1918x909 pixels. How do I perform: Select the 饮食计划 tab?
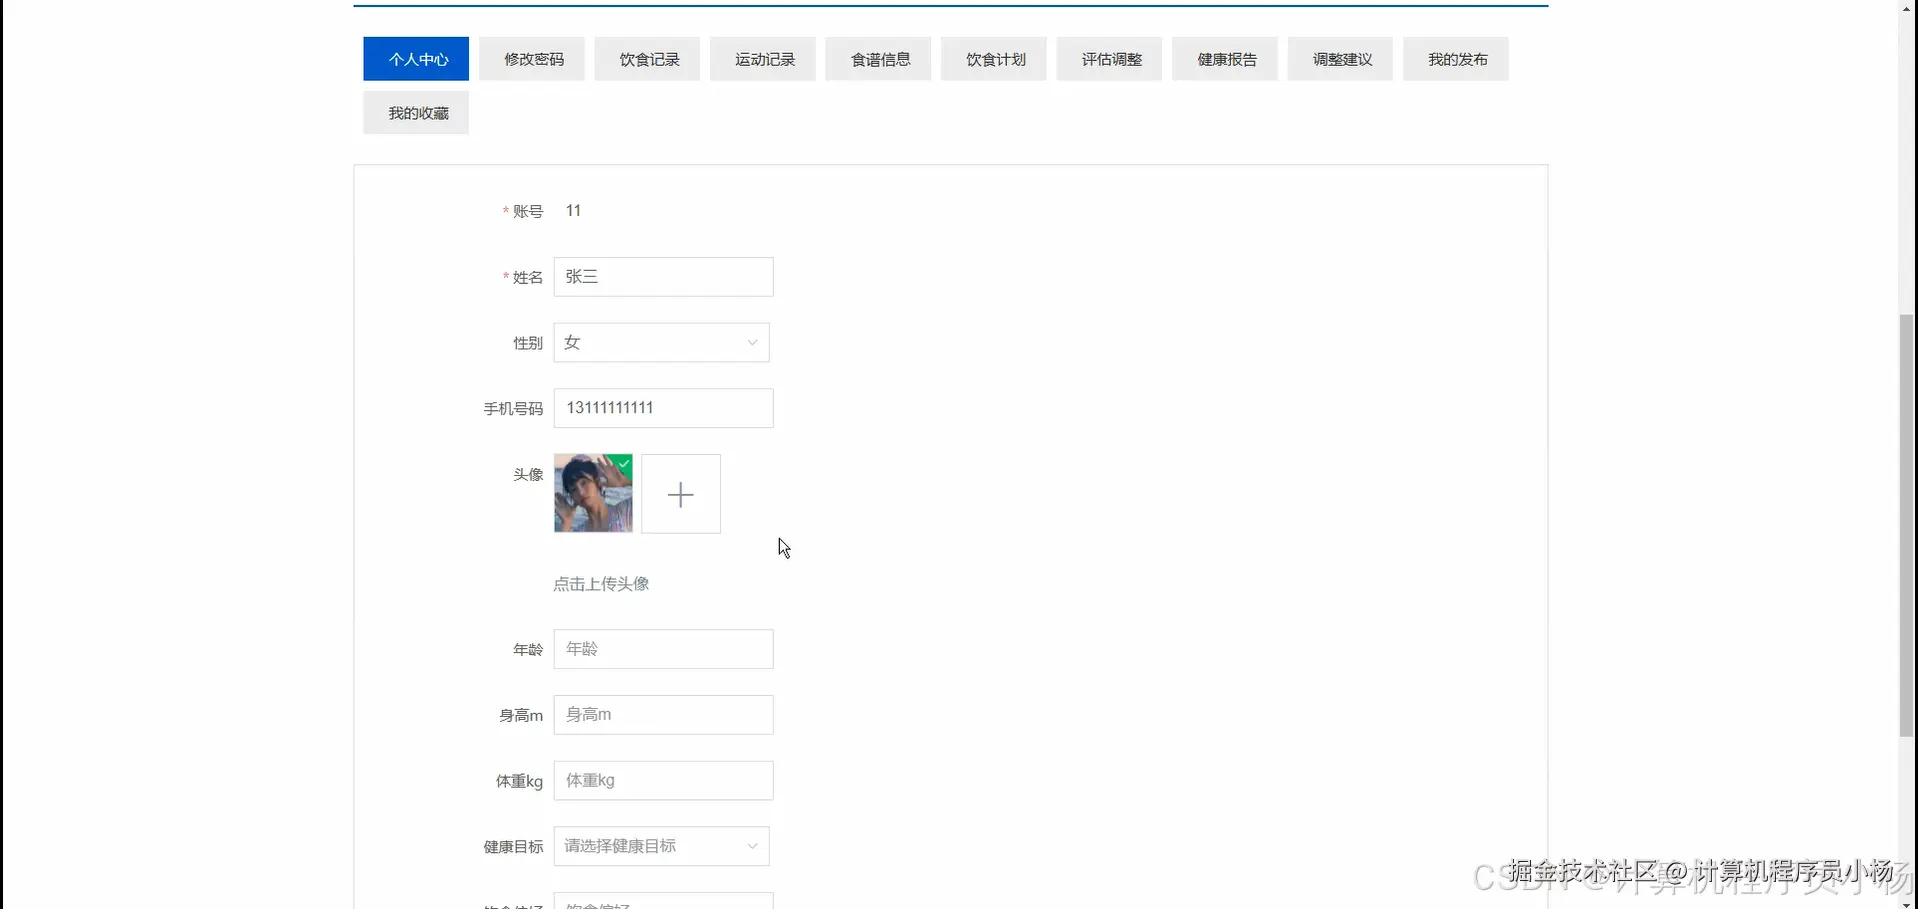993,58
